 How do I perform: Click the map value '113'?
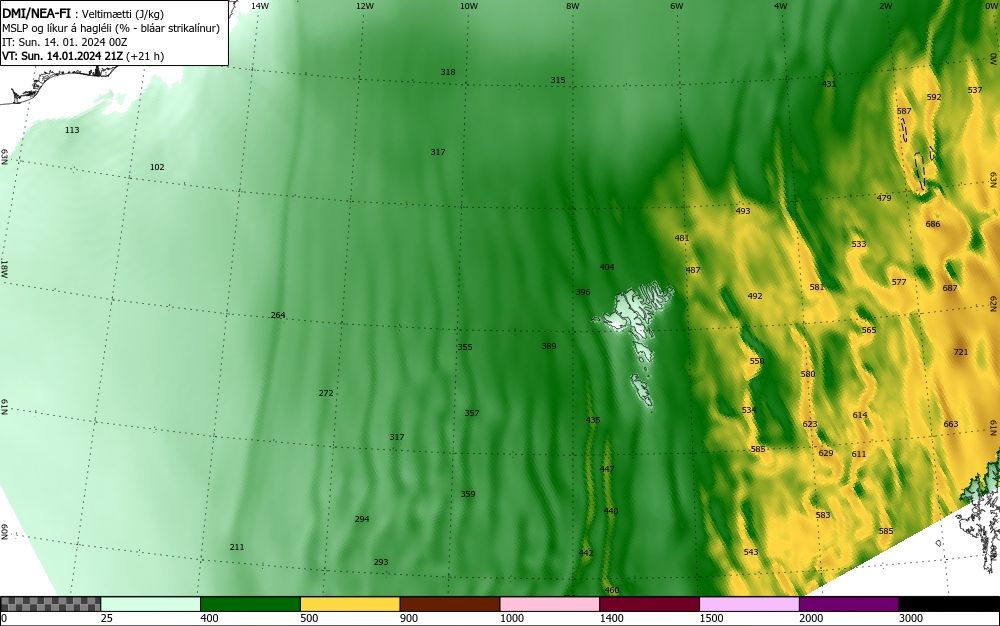[x=72, y=130]
